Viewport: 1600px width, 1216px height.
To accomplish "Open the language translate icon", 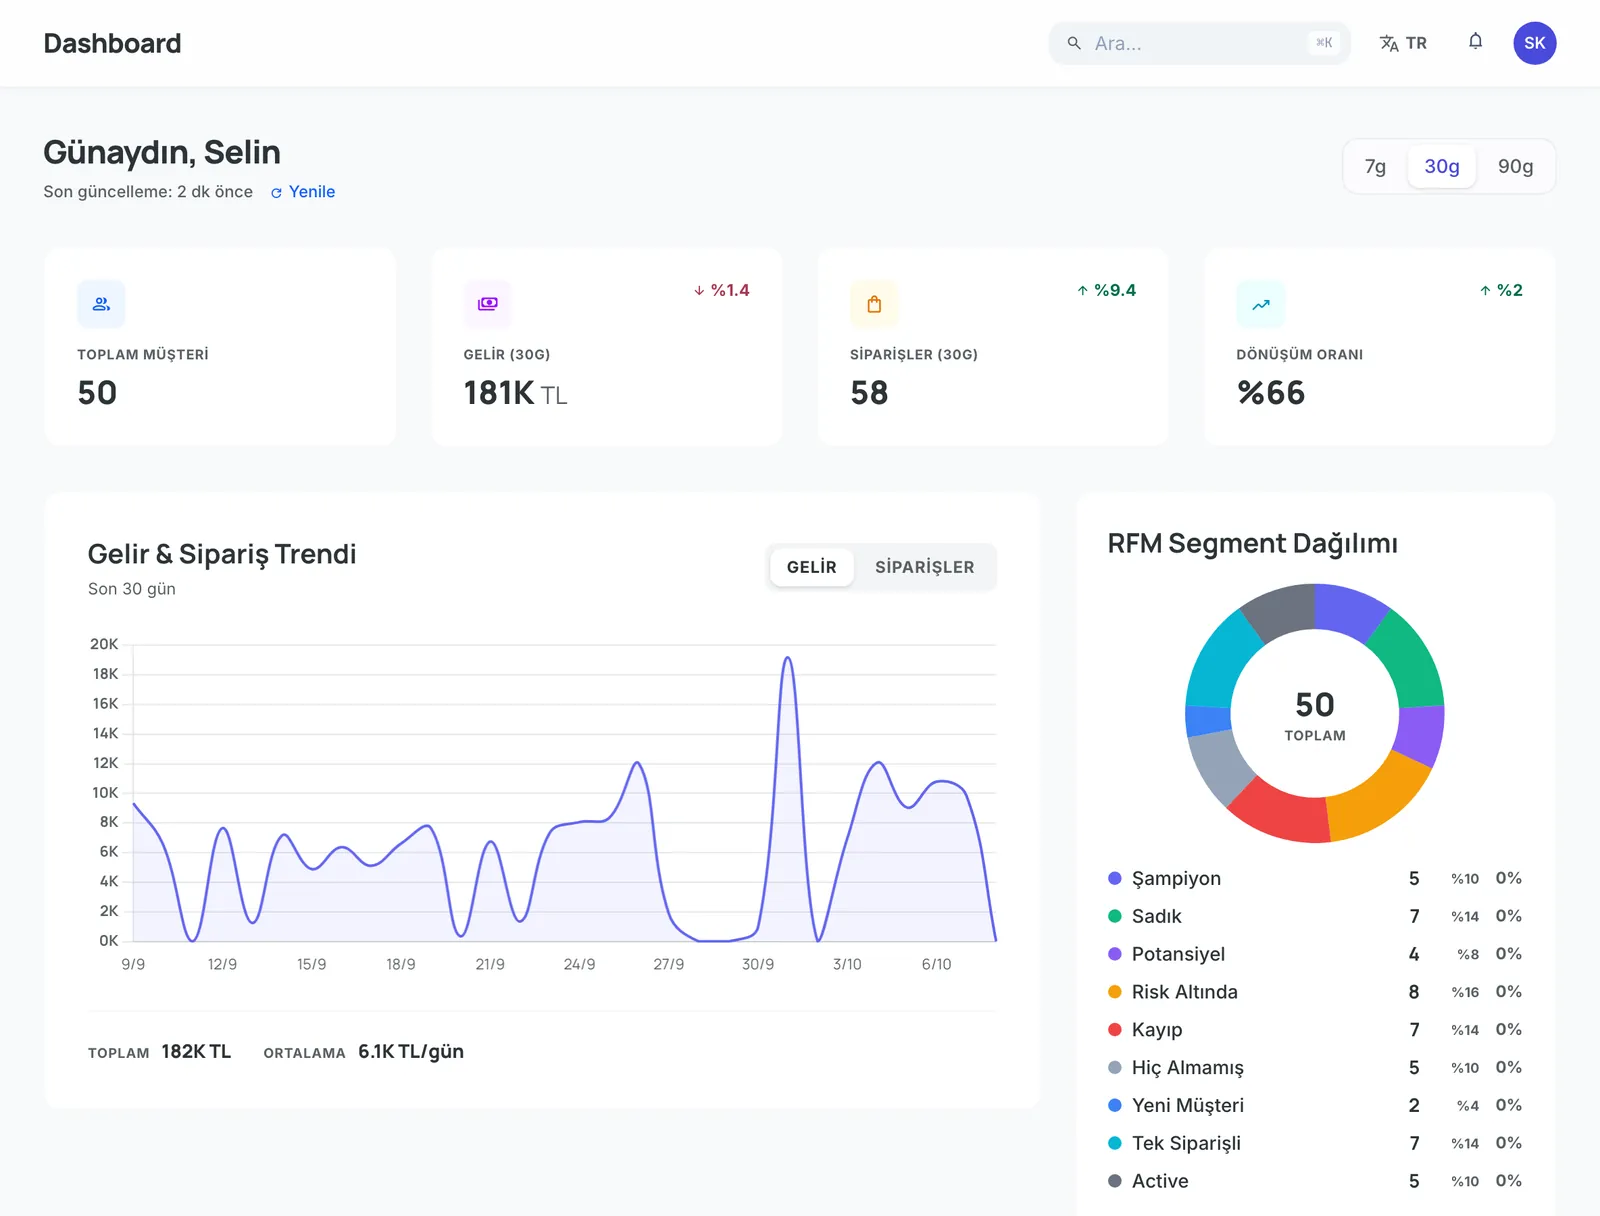I will (1389, 43).
